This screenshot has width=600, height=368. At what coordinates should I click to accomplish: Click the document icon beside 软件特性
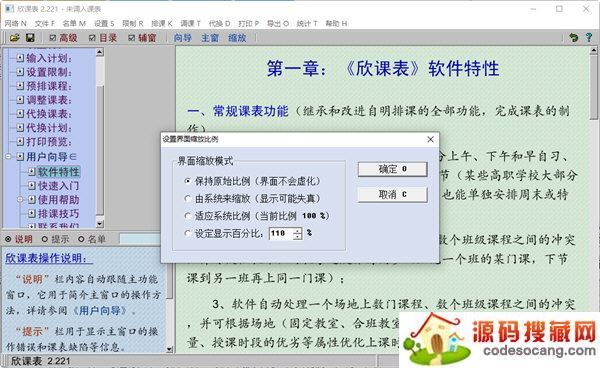click(x=32, y=172)
